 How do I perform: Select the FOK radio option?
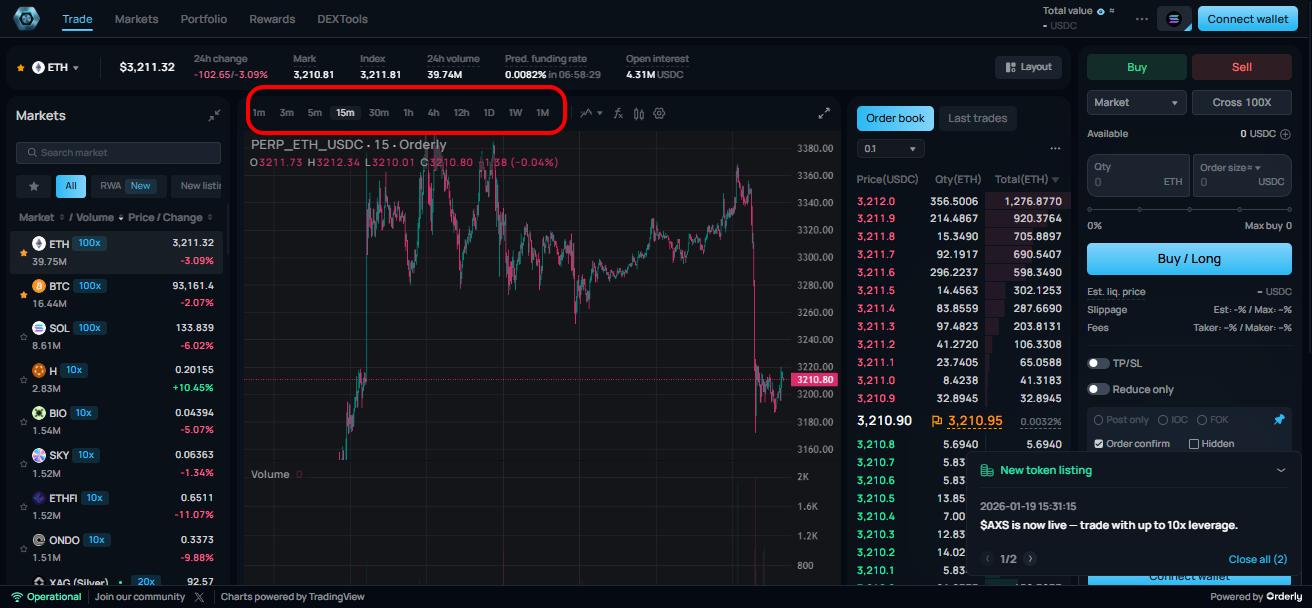pyautogui.click(x=1202, y=420)
